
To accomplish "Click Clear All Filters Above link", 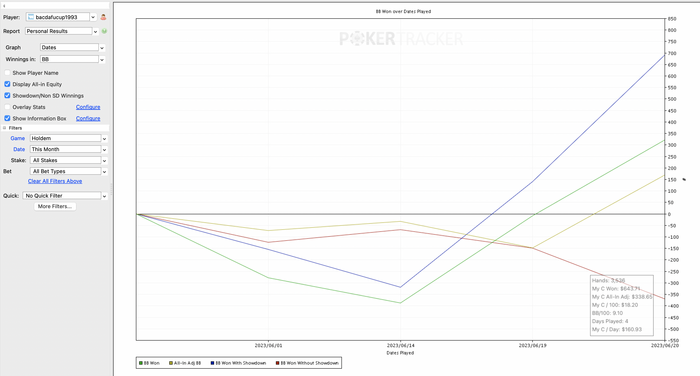I will point(55,181).
